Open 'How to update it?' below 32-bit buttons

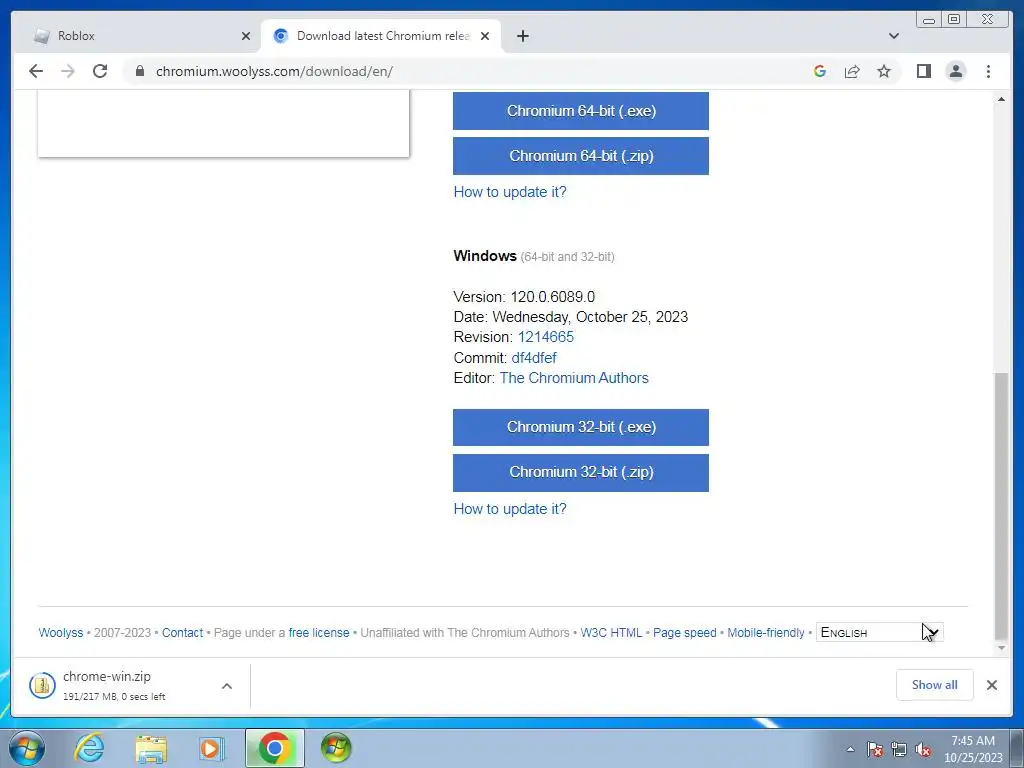(x=510, y=509)
